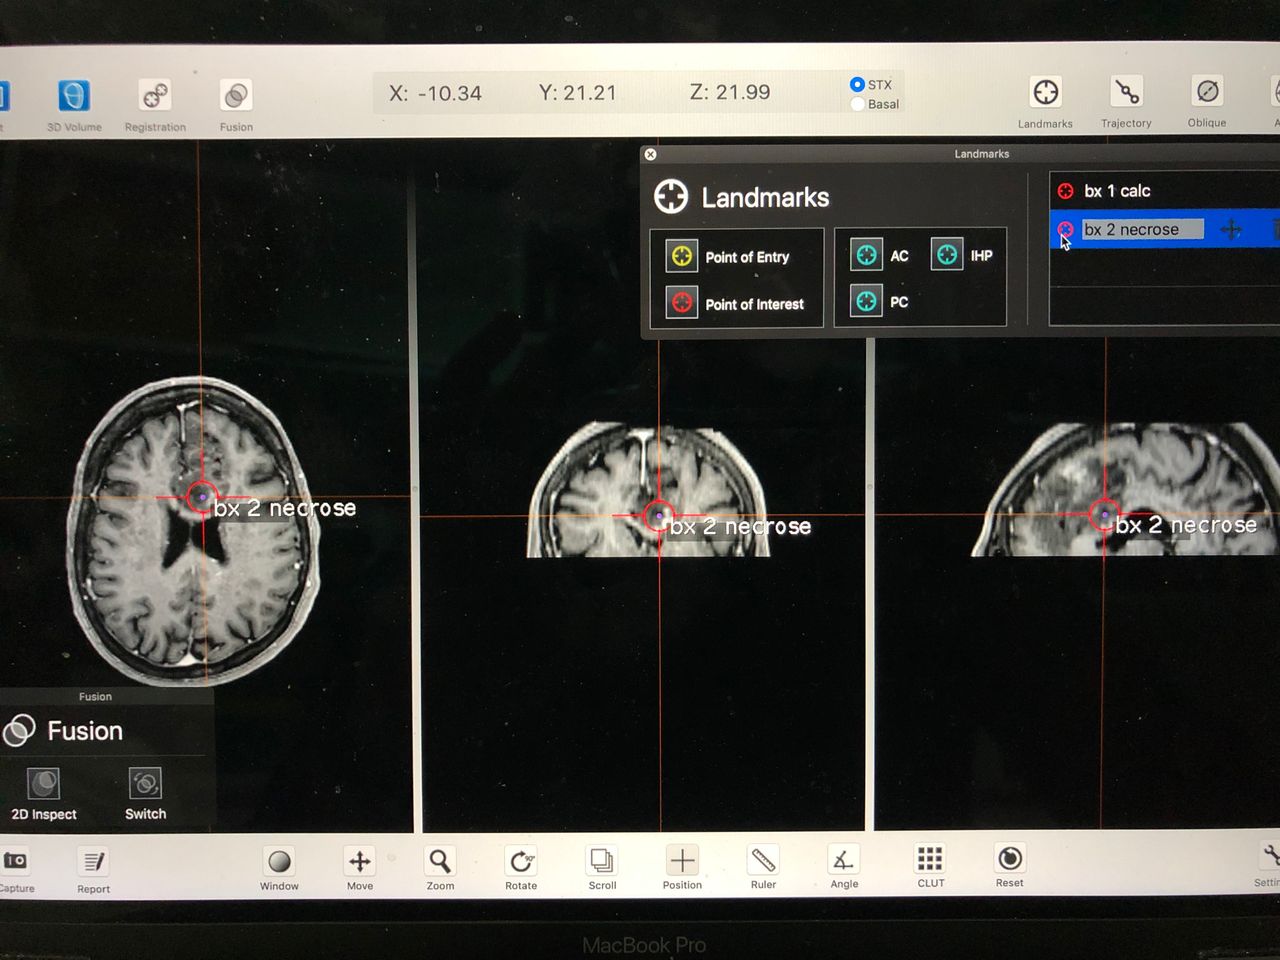Click 'bx 2 necrose' marker in sagittal view
This screenshot has width=1280, height=960.
[x=1104, y=515]
